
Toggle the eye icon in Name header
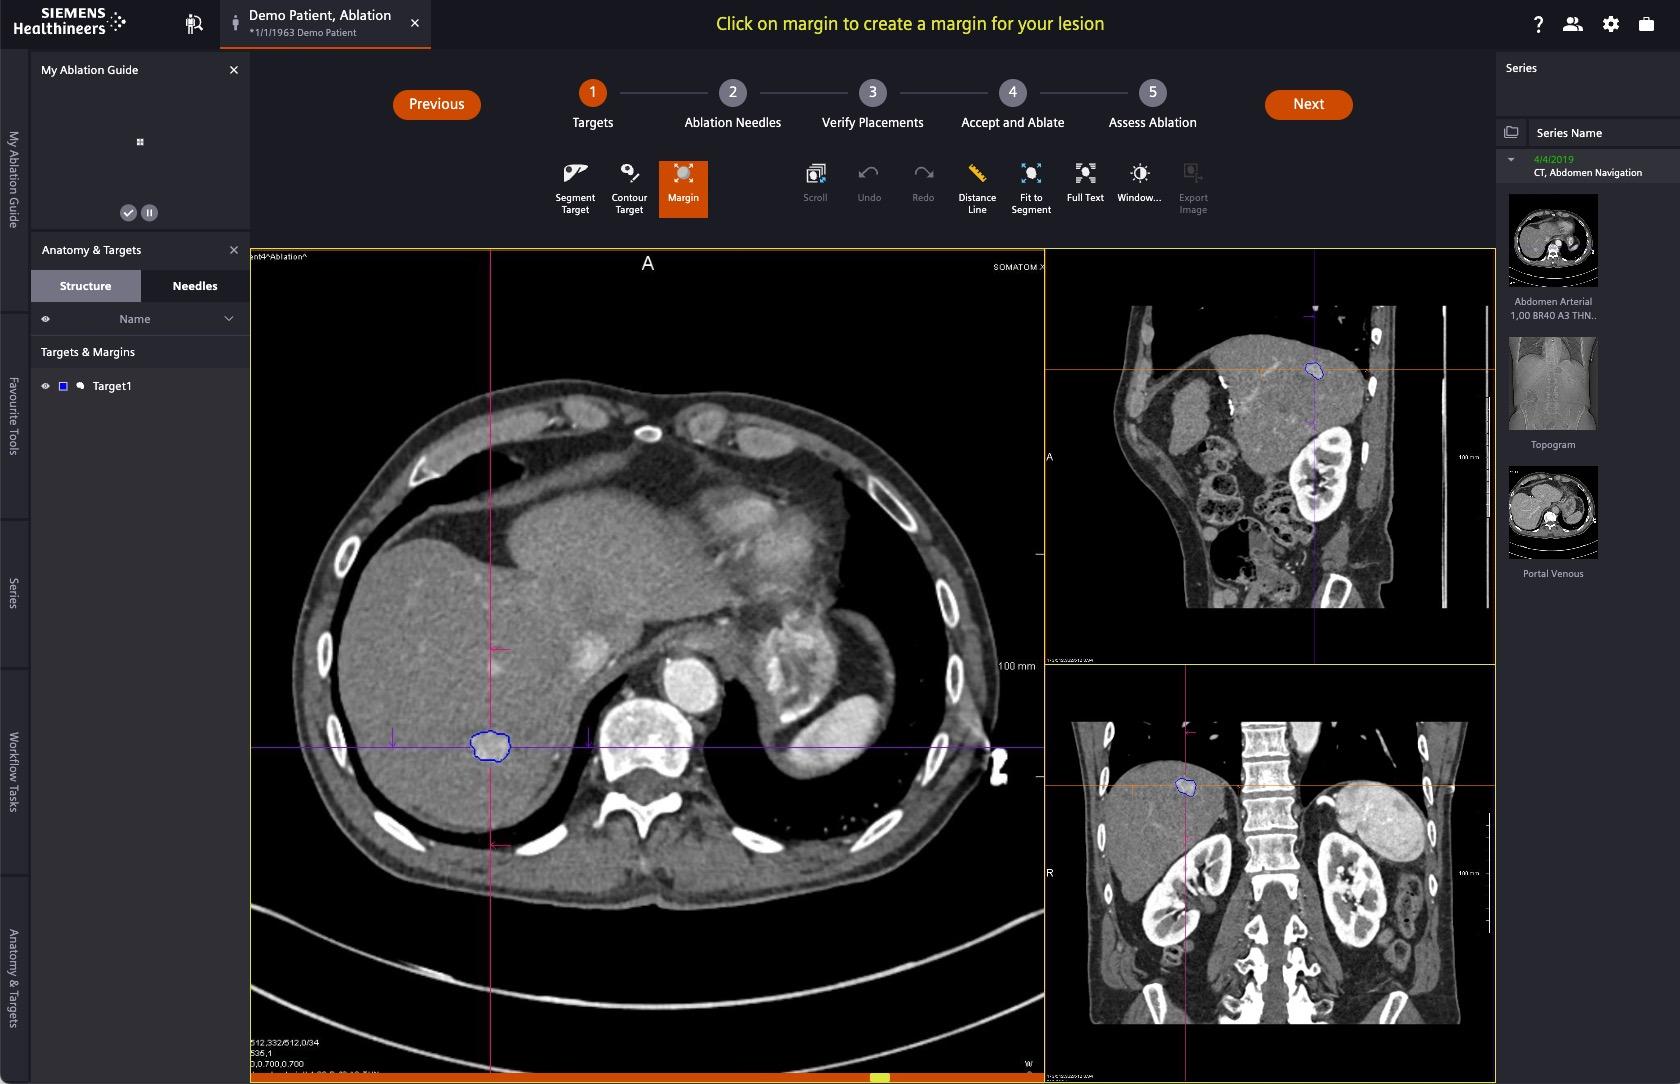(x=45, y=319)
